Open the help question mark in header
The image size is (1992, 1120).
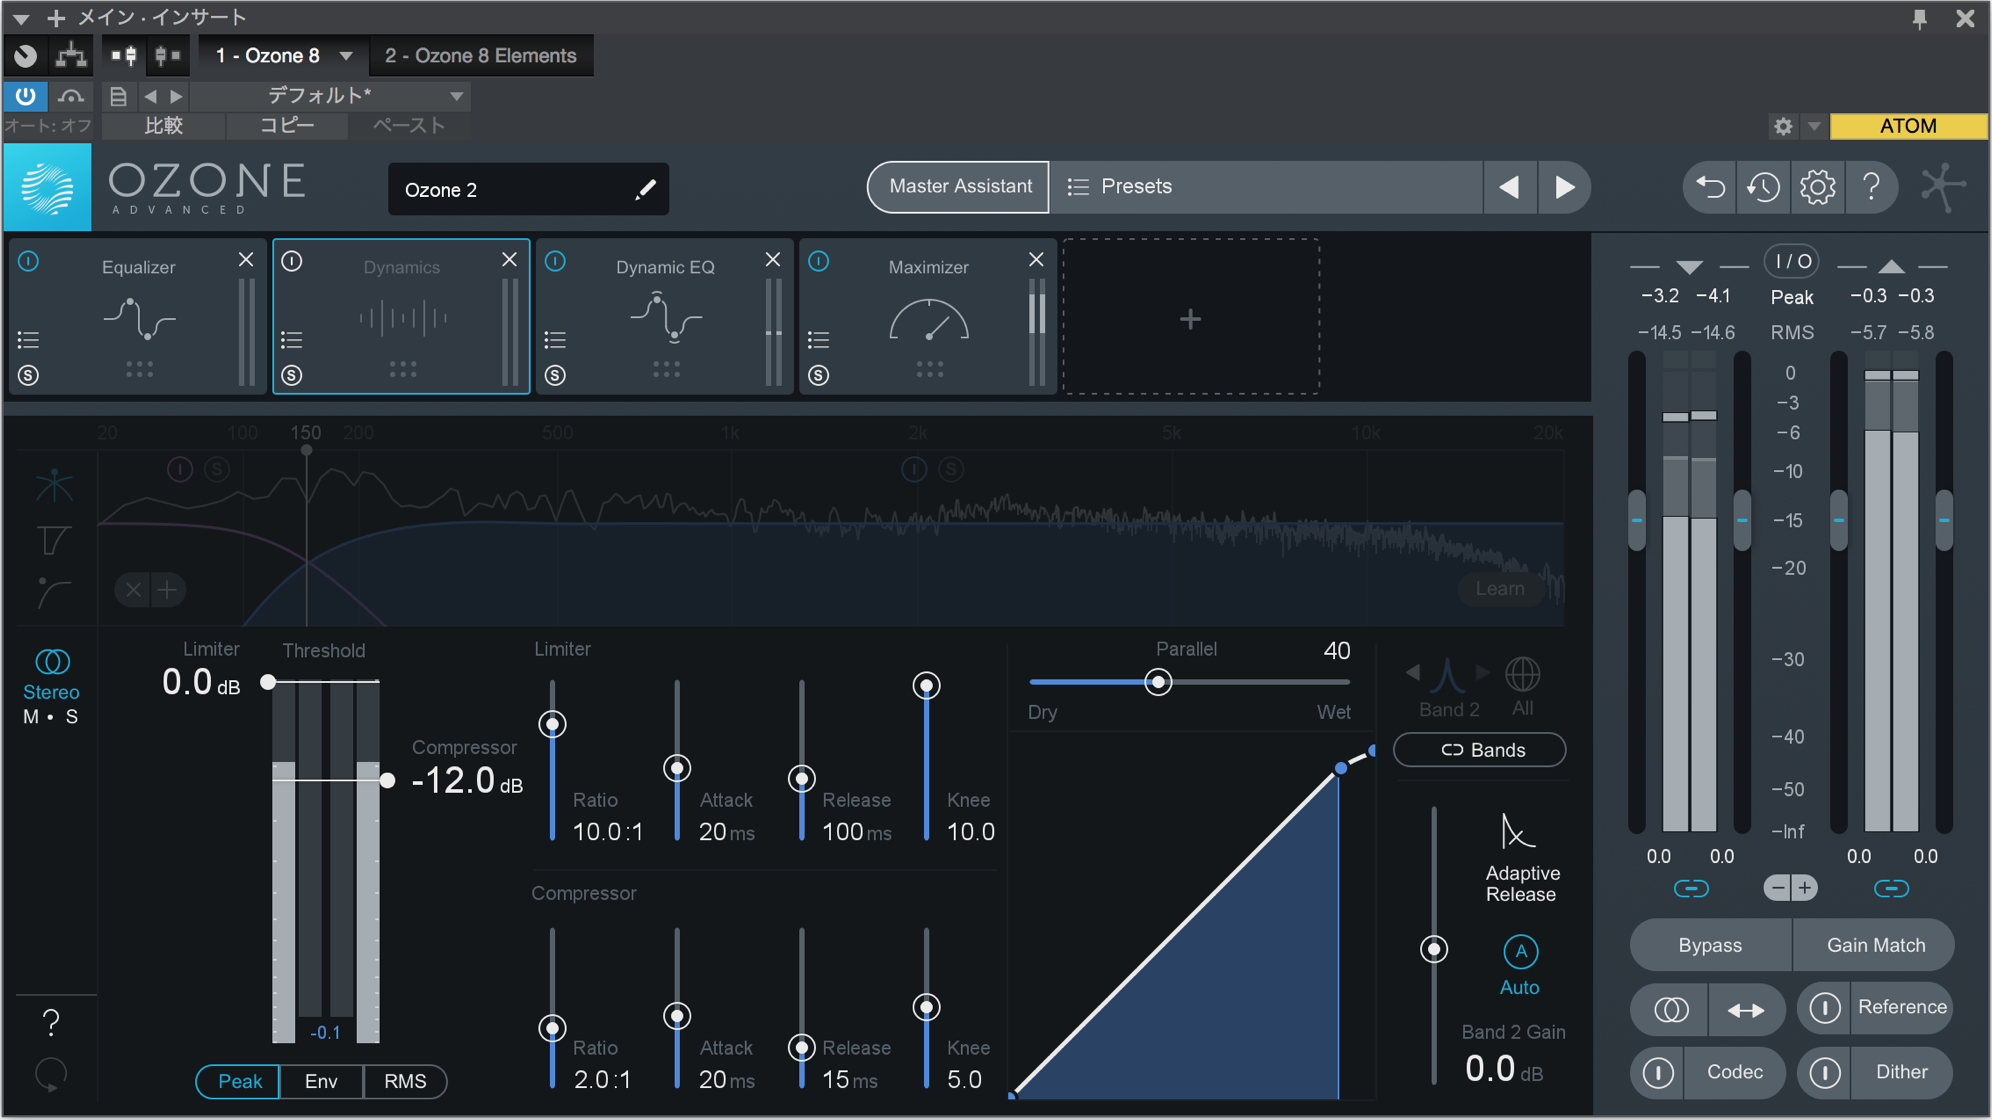(1871, 187)
